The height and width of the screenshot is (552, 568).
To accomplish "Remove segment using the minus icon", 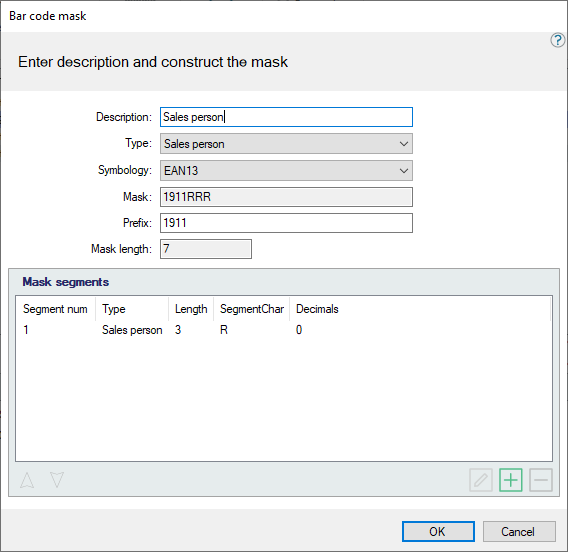I will click(540, 480).
